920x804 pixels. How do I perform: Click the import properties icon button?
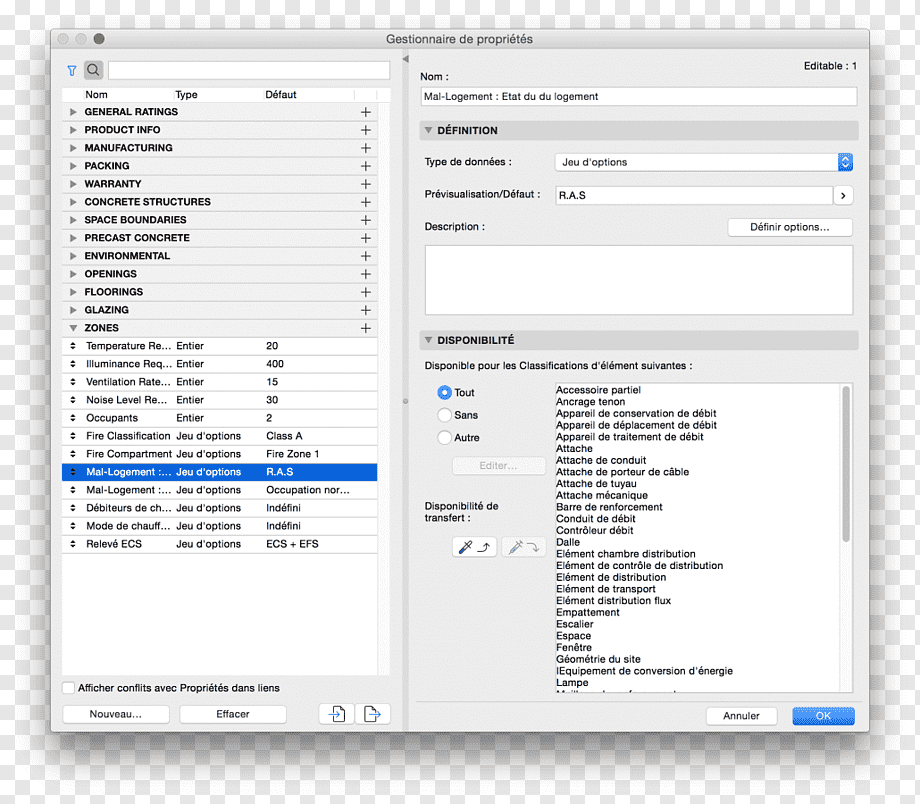337,714
